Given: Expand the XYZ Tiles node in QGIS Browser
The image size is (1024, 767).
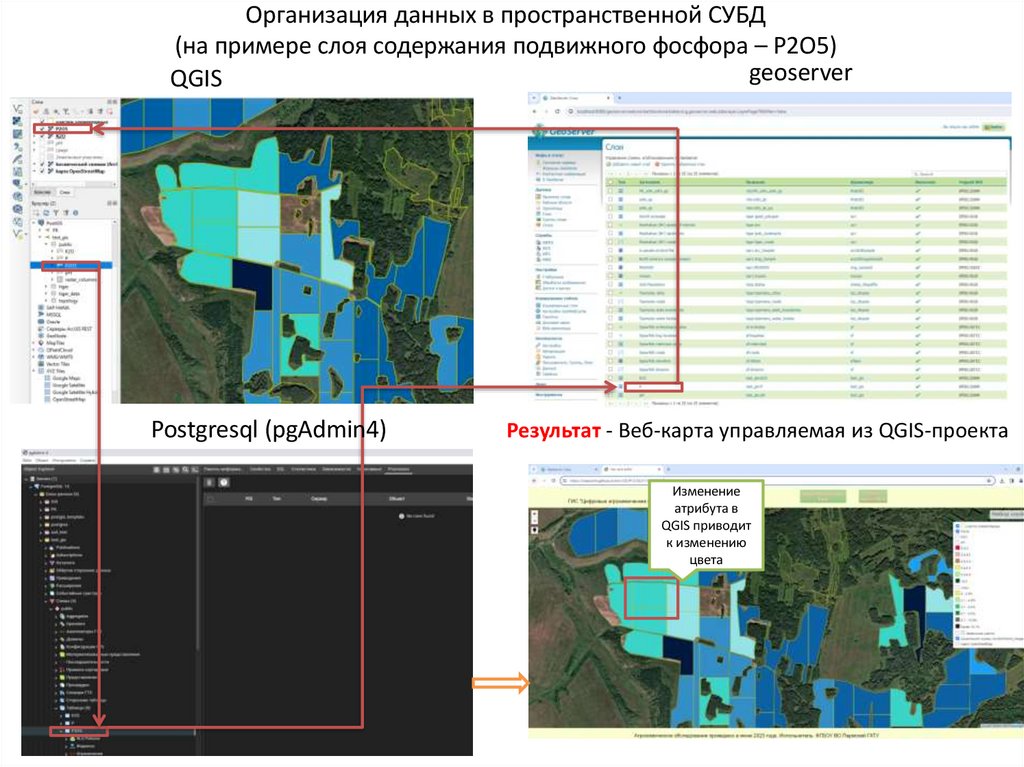Looking at the screenshot, I should (x=33, y=371).
